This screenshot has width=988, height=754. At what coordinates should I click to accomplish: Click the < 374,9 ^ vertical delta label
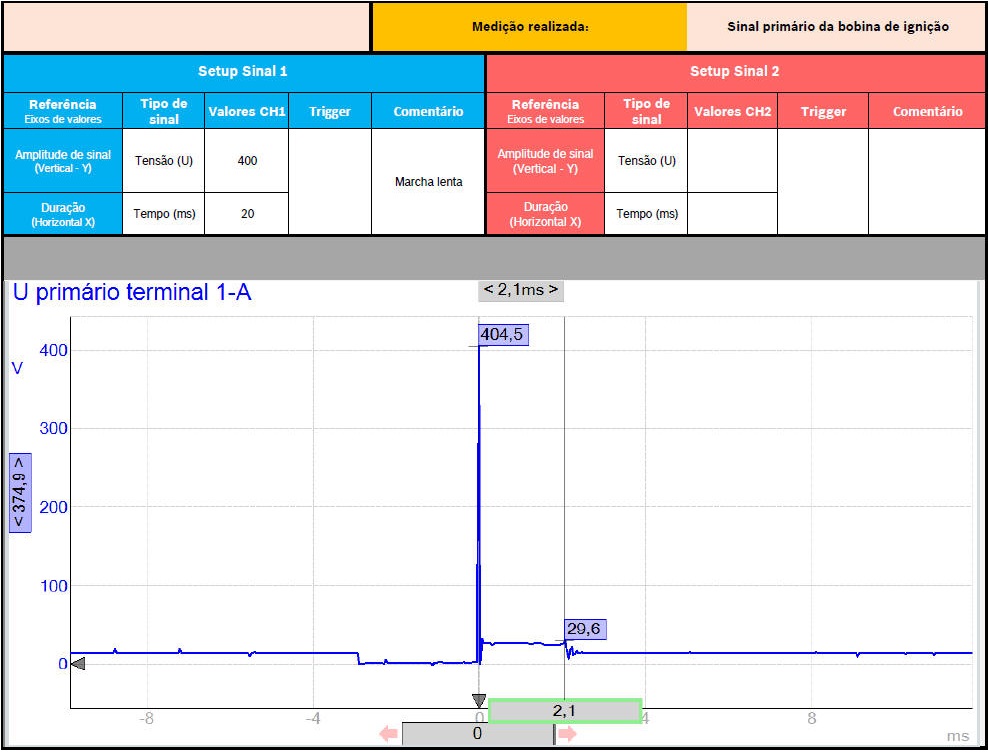coord(20,493)
